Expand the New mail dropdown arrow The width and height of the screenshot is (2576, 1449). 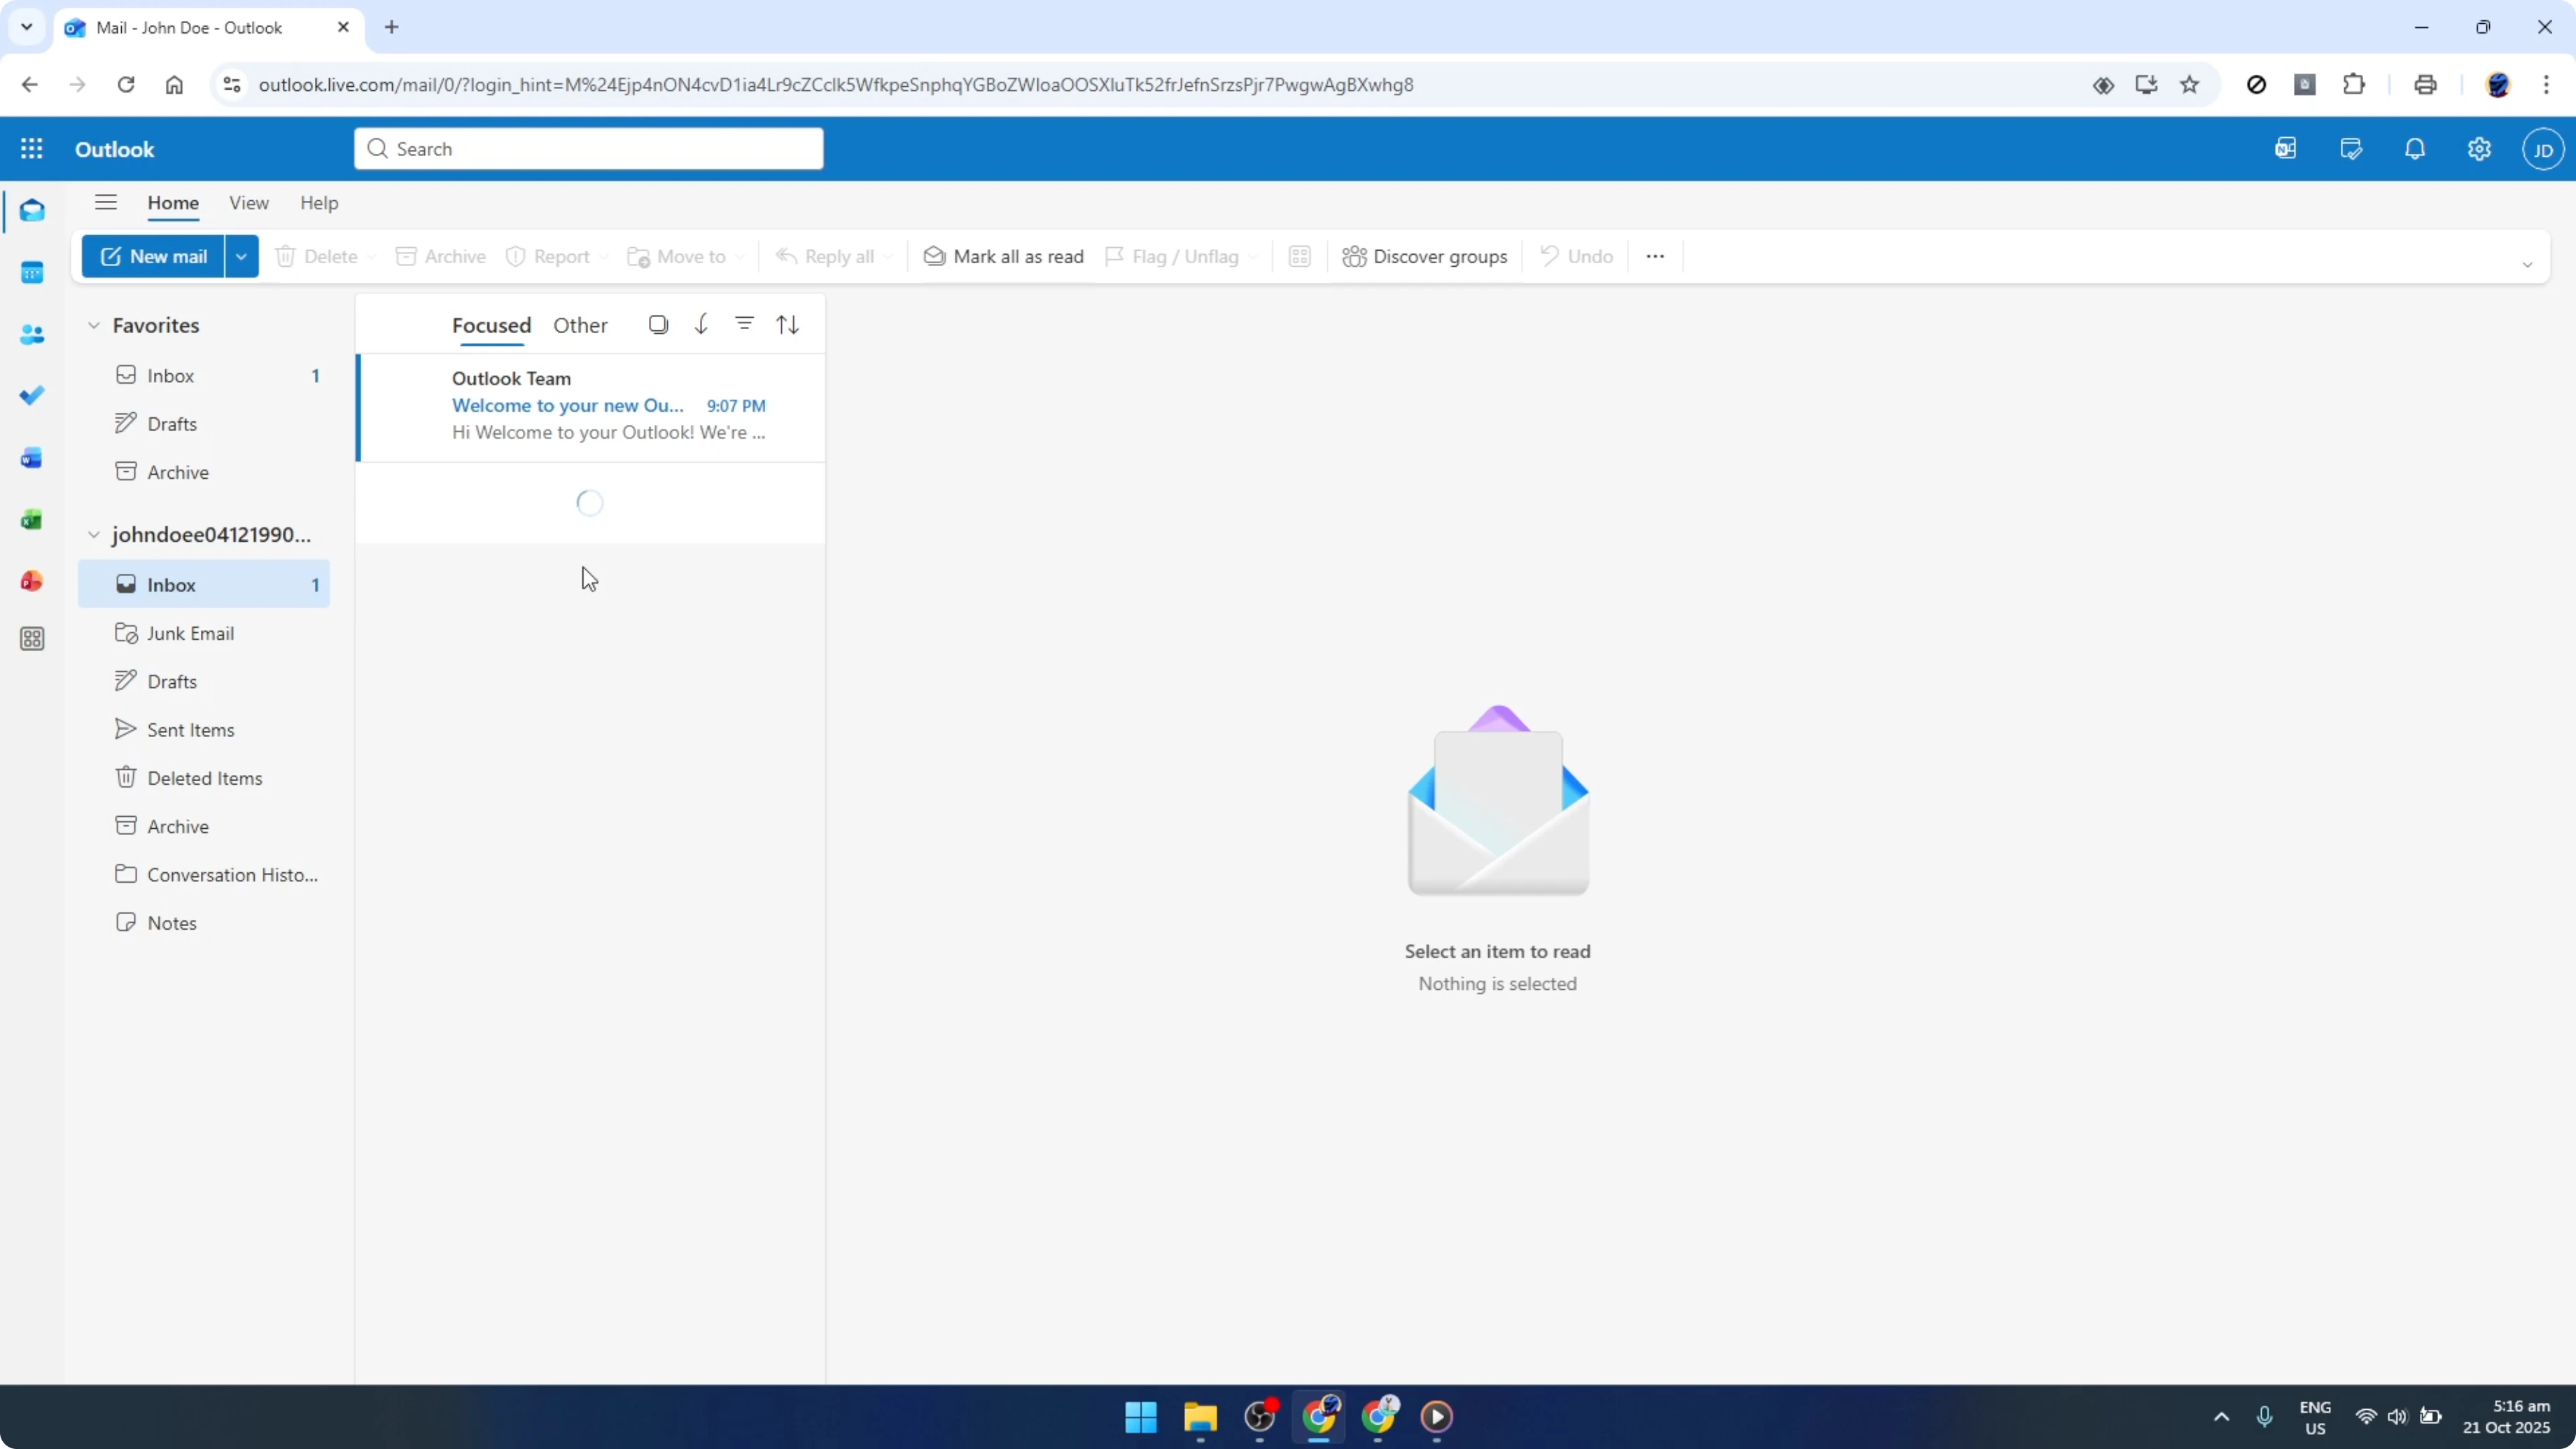coord(241,257)
